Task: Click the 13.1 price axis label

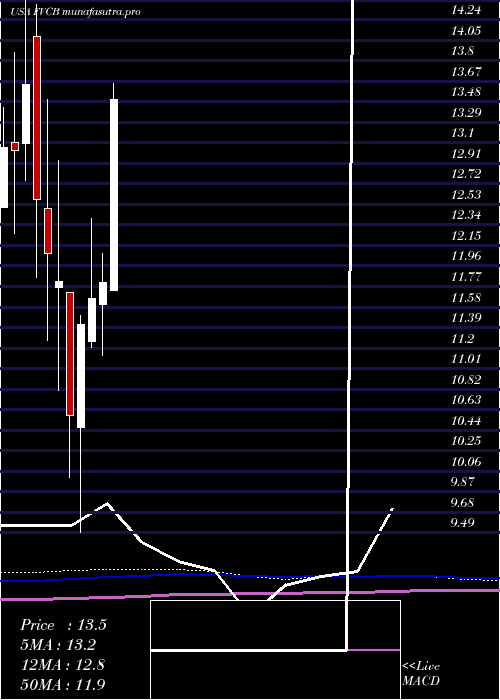Action: point(462,133)
